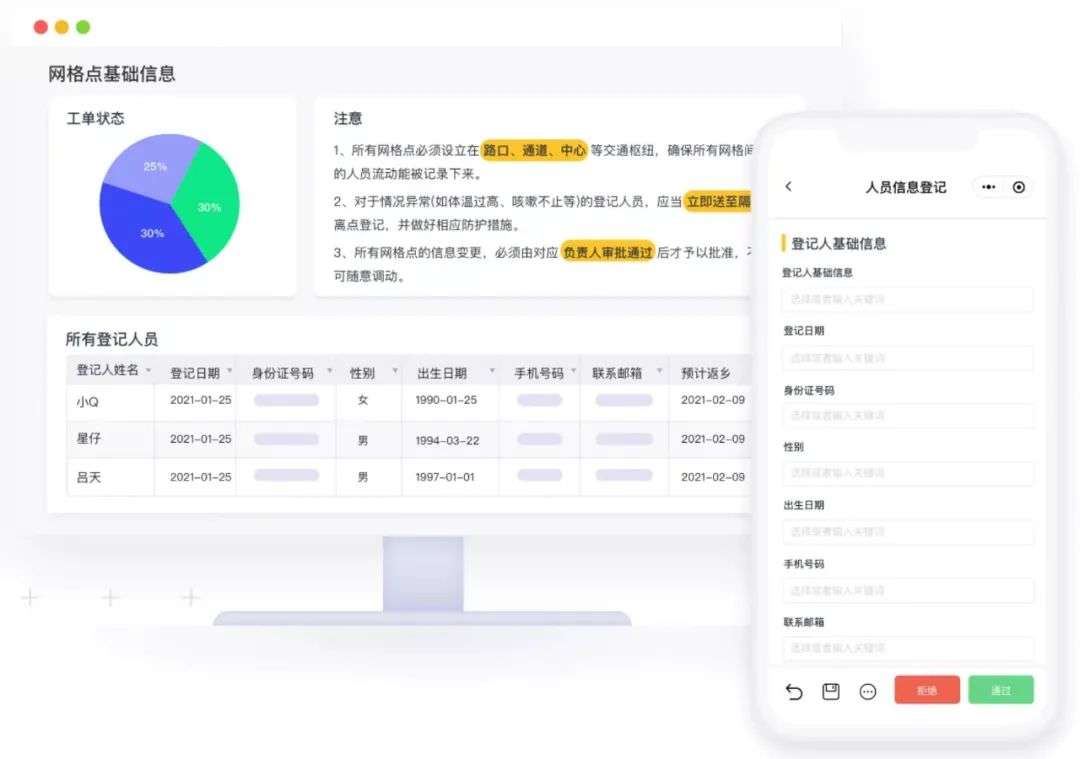Click the 登记日期 input field on phone
The width and height of the screenshot is (1080, 759).
tap(908, 358)
